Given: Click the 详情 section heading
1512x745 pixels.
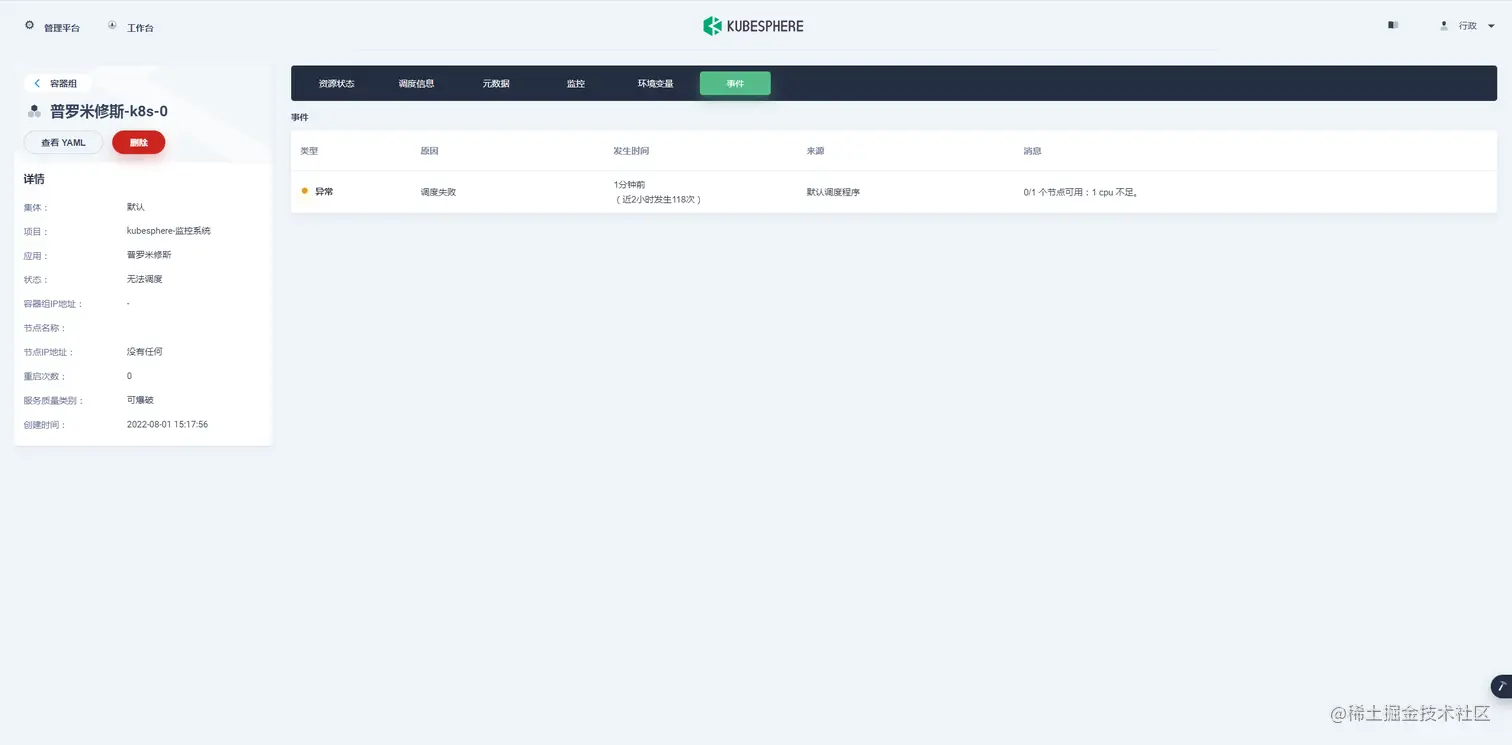Looking at the screenshot, I should [34, 180].
